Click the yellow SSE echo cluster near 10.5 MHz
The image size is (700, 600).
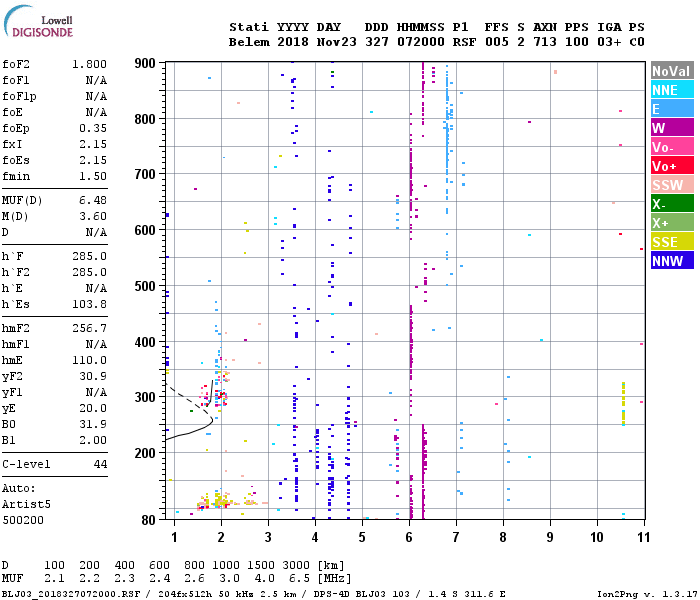click(x=624, y=404)
